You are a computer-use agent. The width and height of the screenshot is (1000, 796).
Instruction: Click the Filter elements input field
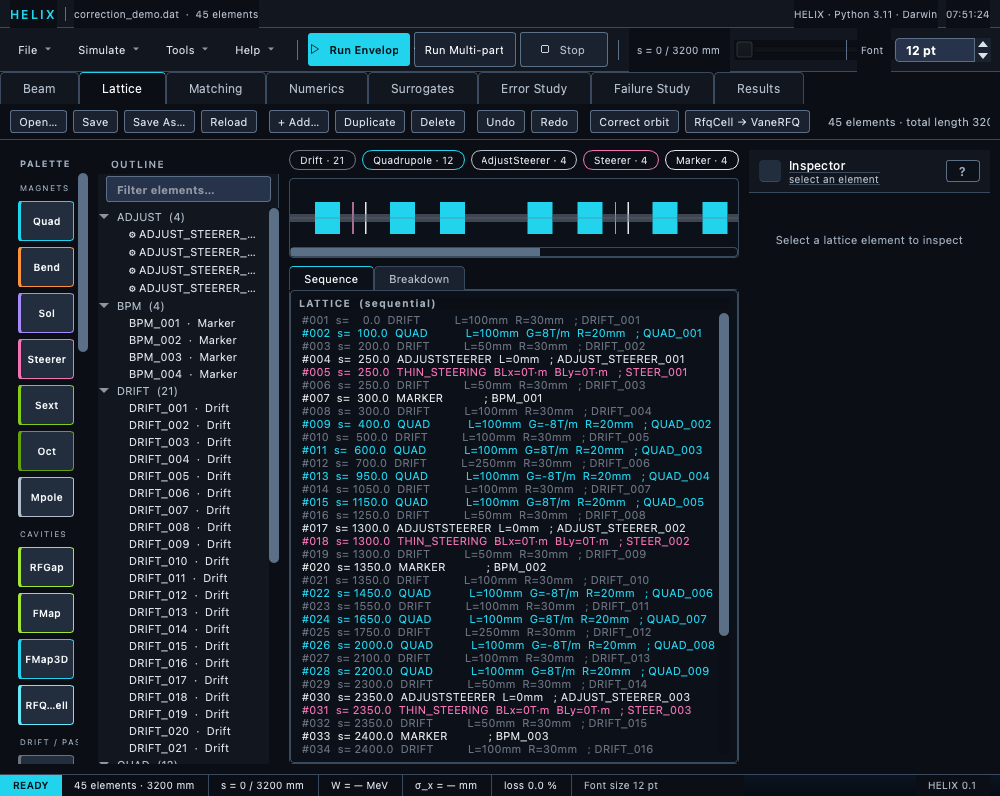coord(188,189)
